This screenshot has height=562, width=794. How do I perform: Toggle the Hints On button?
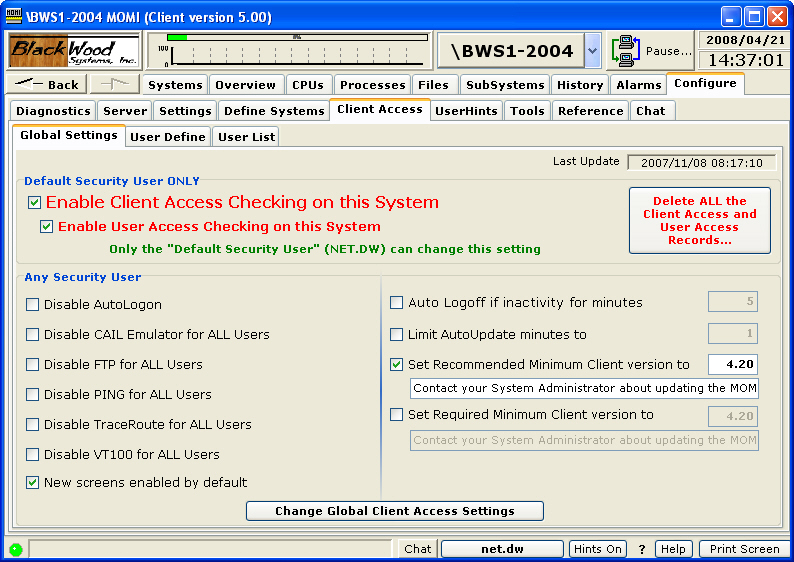pos(598,549)
